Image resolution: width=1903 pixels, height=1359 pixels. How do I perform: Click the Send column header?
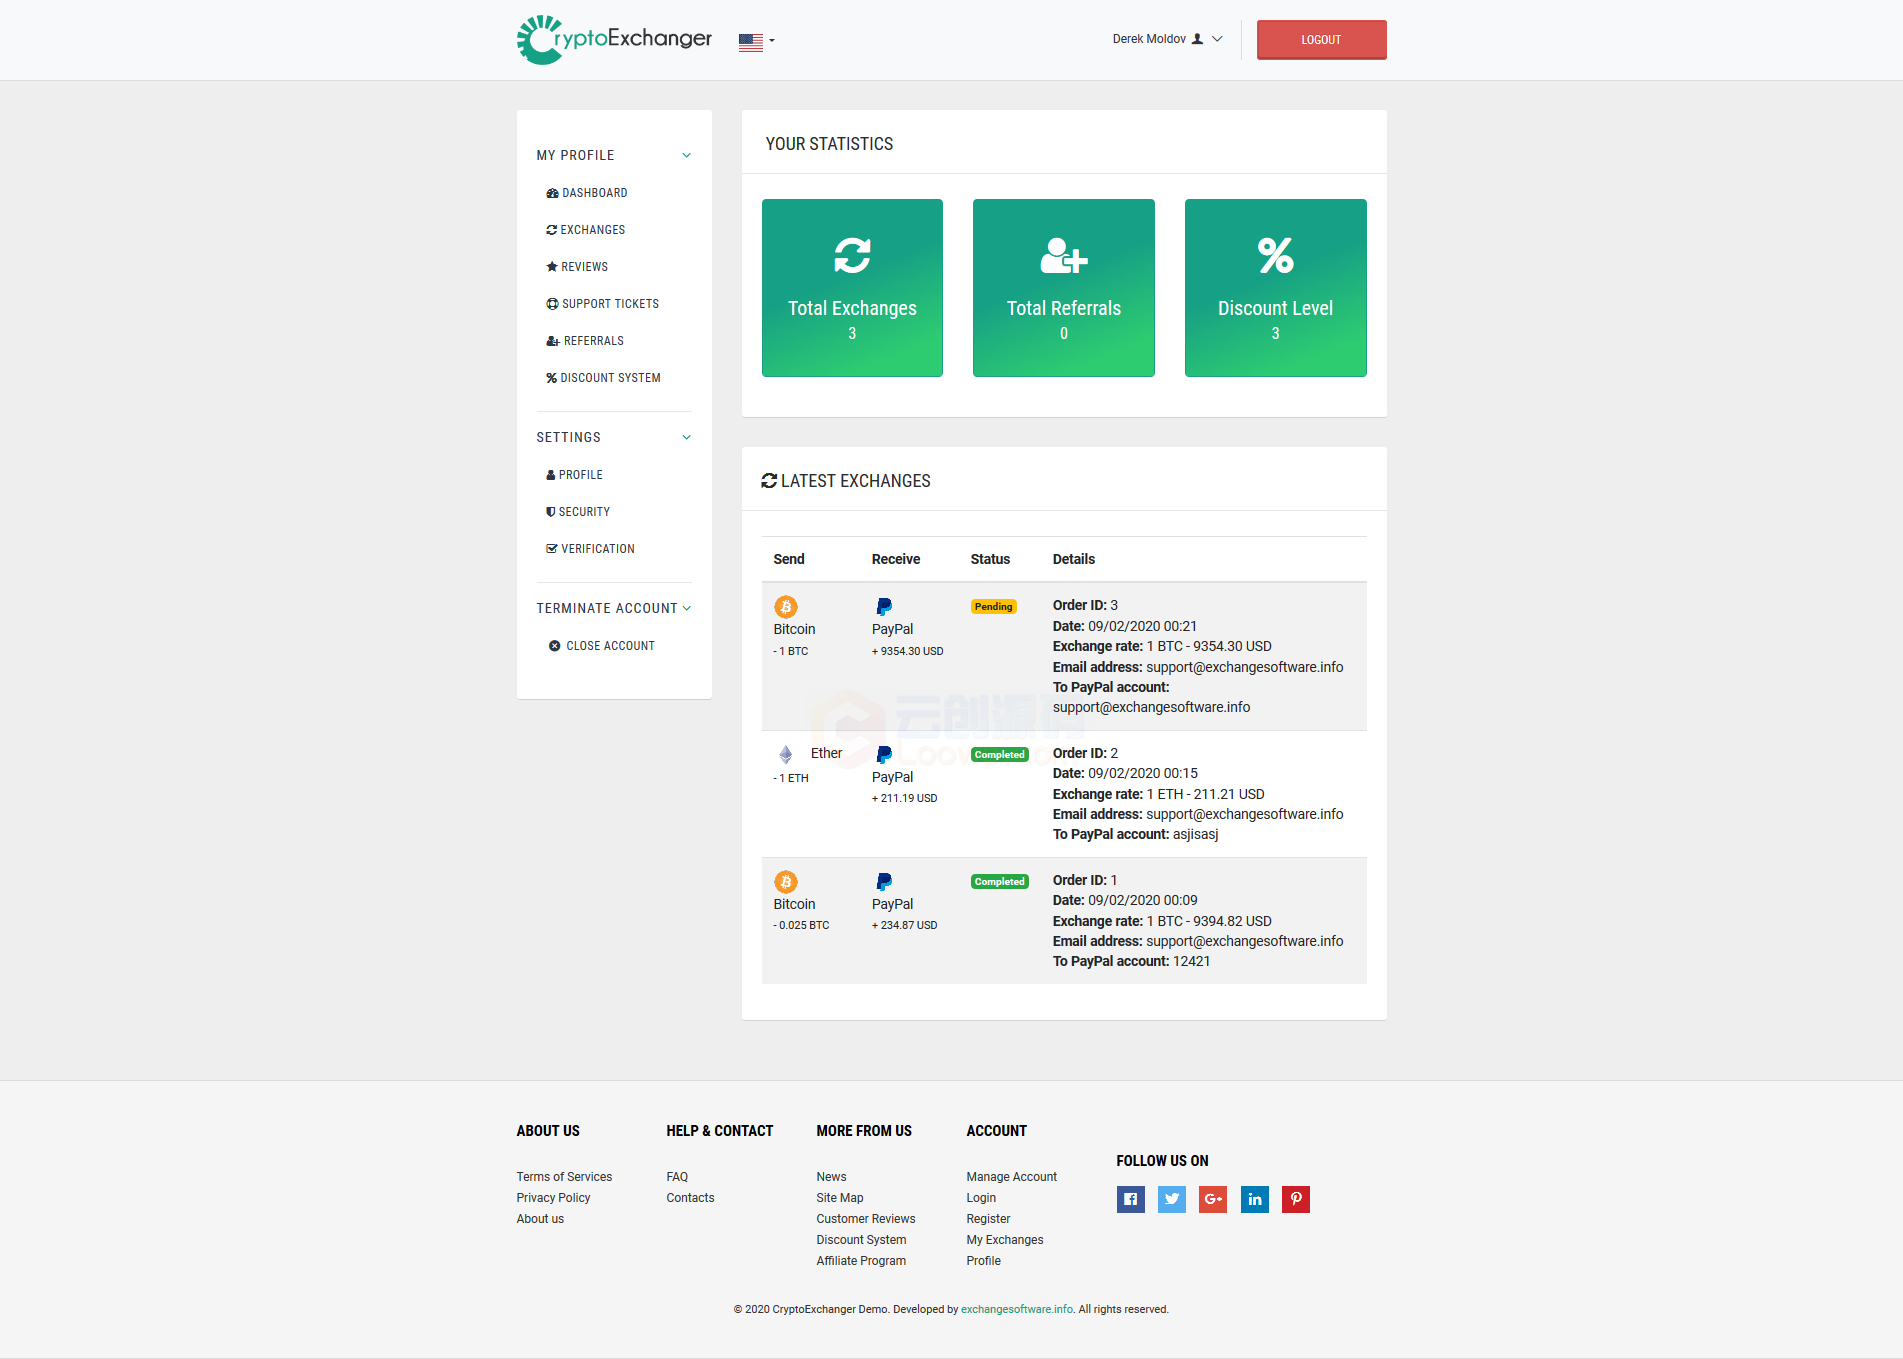click(x=789, y=559)
